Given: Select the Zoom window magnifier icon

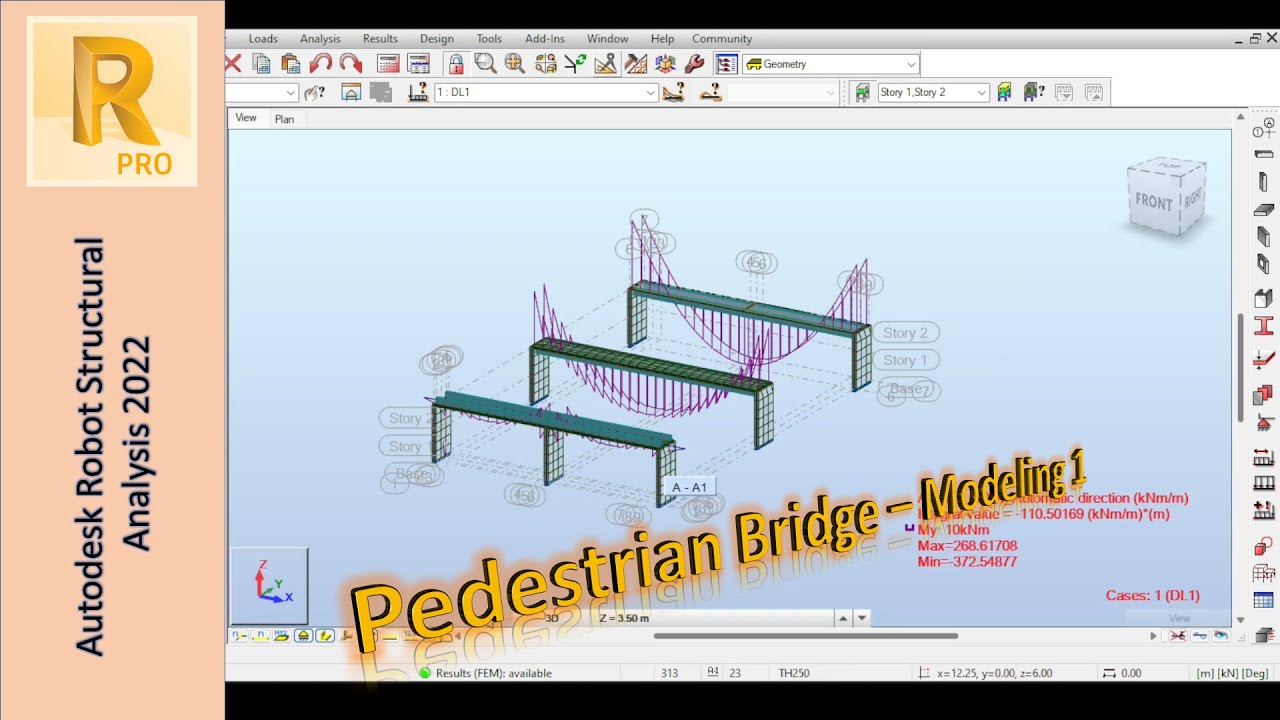Looking at the screenshot, I should coord(485,64).
